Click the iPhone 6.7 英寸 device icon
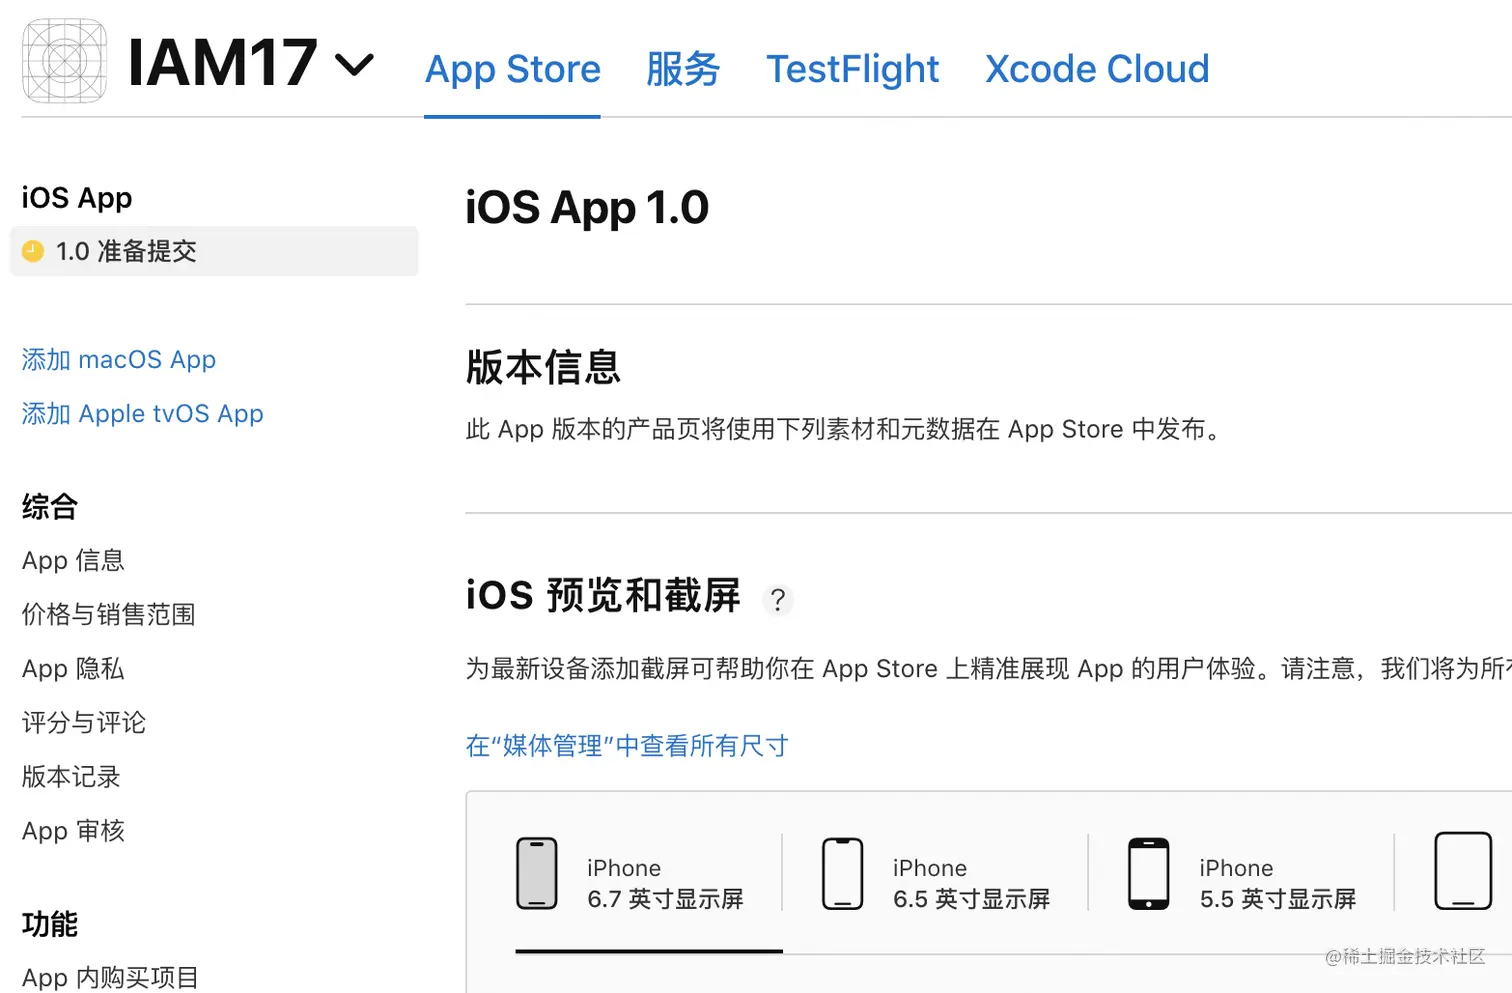1512x993 pixels. click(537, 873)
